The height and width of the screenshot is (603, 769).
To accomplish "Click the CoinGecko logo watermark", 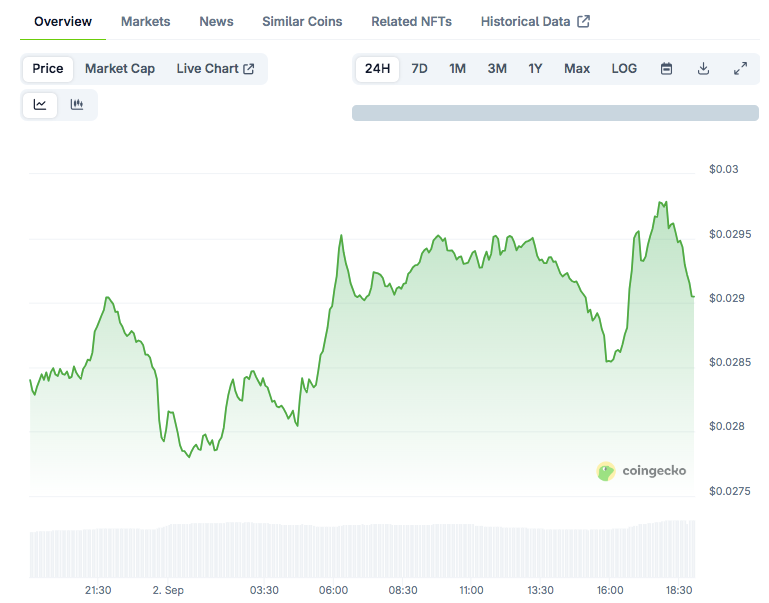I will coord(641,471).
